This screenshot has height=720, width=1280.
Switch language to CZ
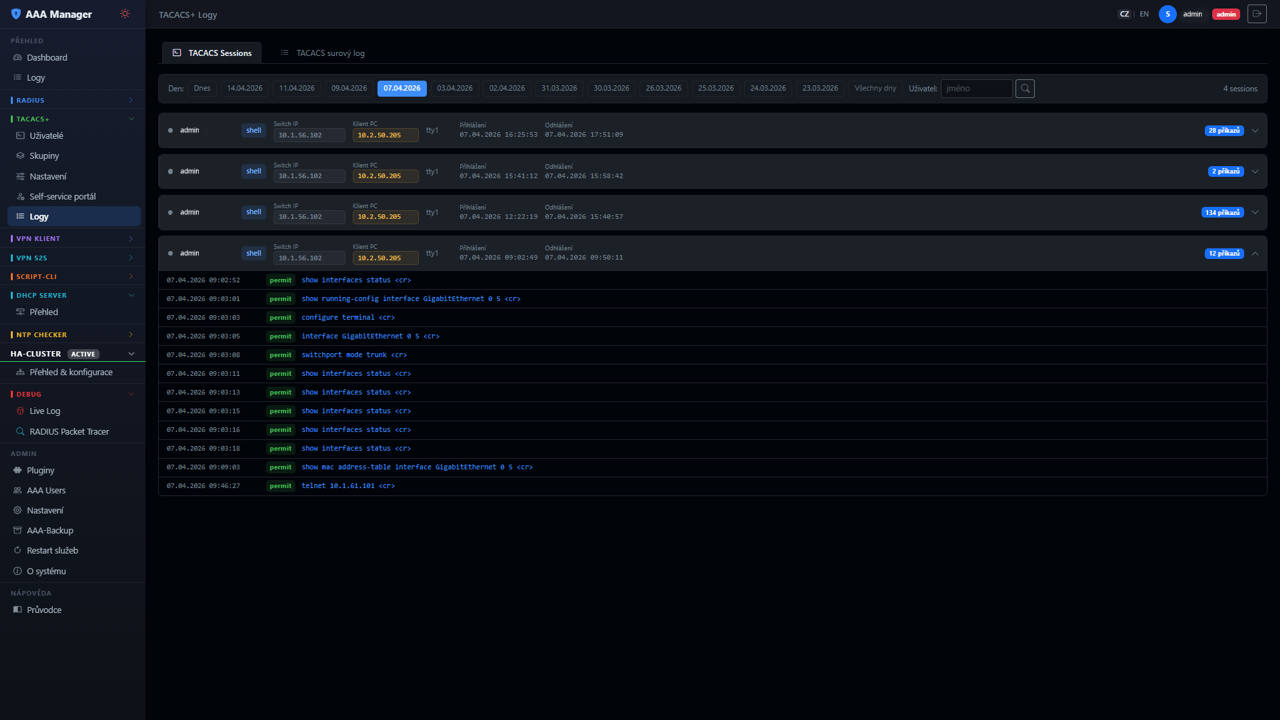tap(1124, 14)
